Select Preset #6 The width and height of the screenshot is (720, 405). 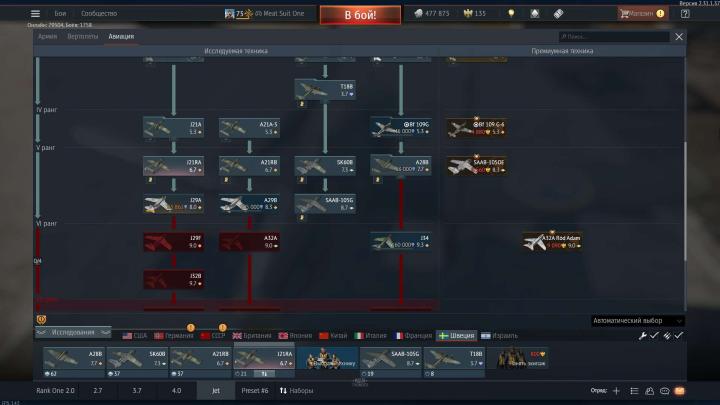tap(255, 391)
